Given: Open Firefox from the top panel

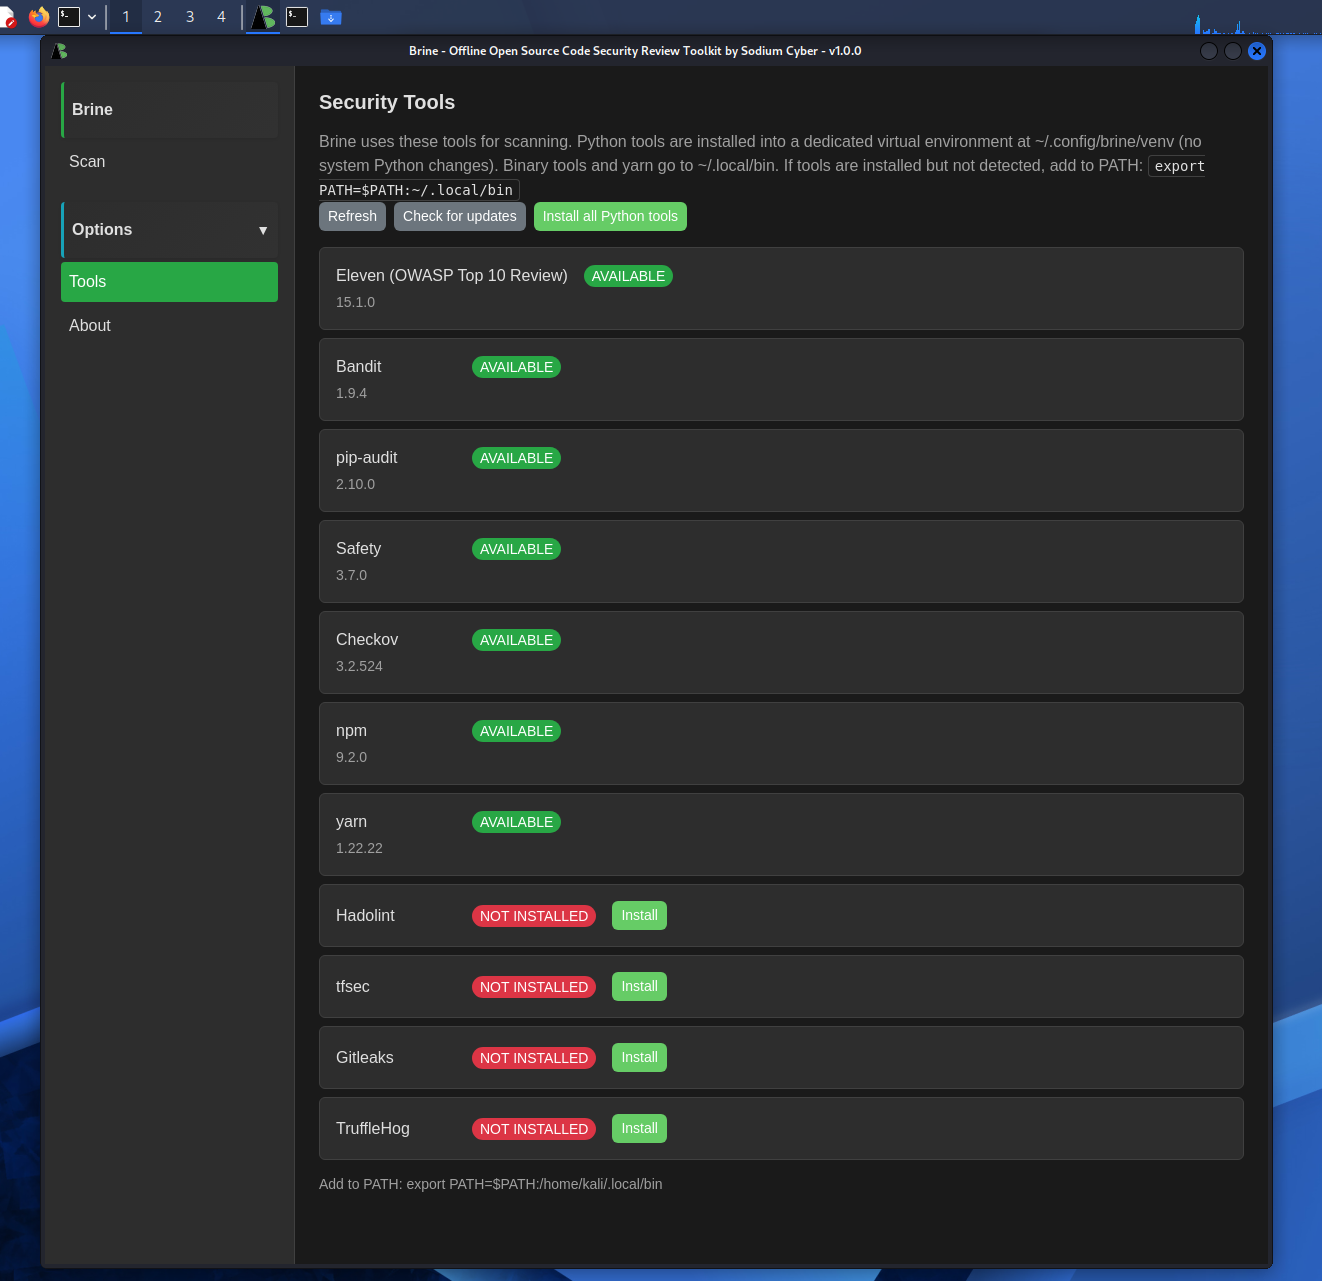Looking at the screenshot, I should 39,17.
